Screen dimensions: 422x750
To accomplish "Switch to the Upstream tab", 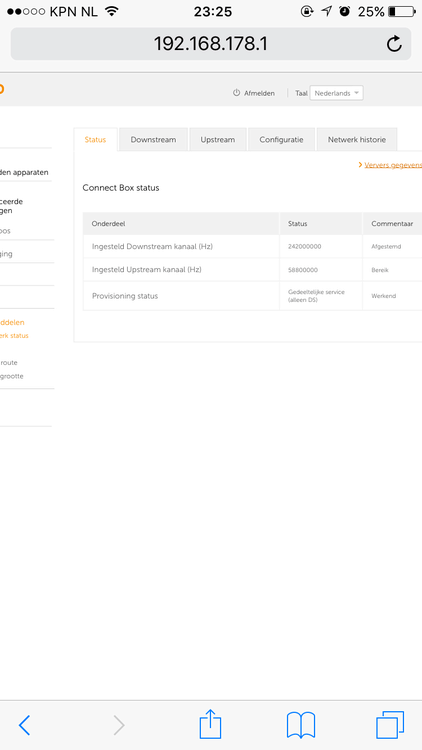I will 218,140.
